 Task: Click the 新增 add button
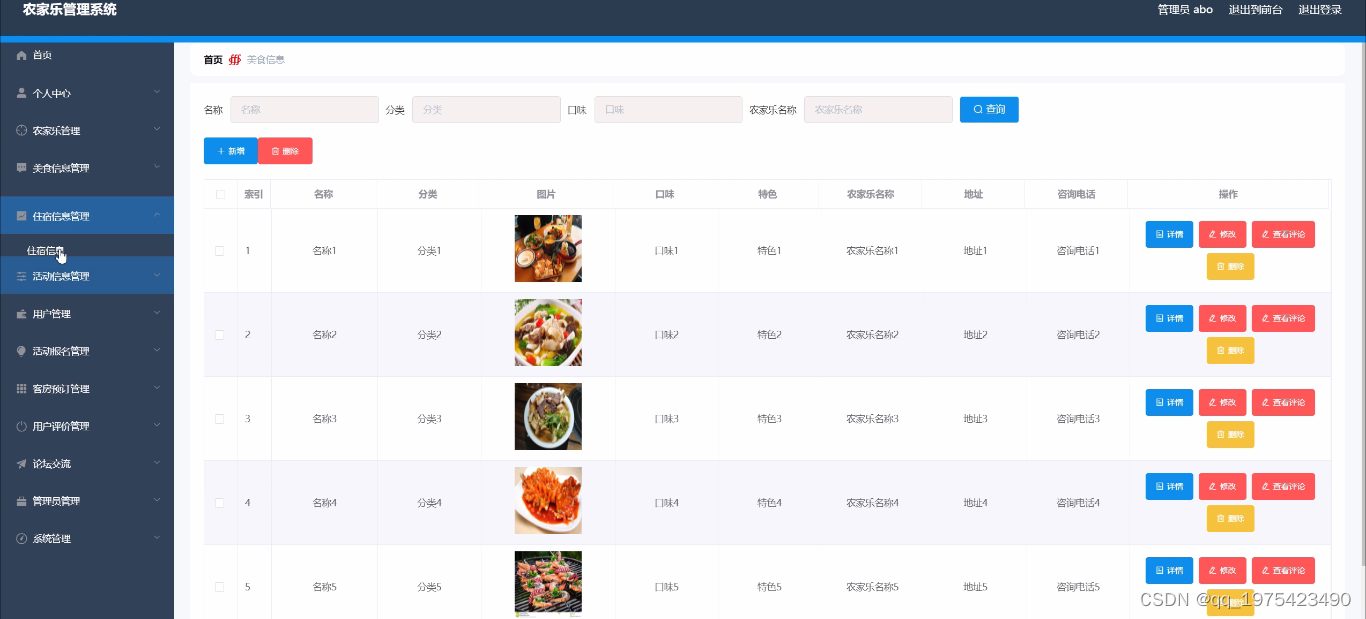pos(230,150)
